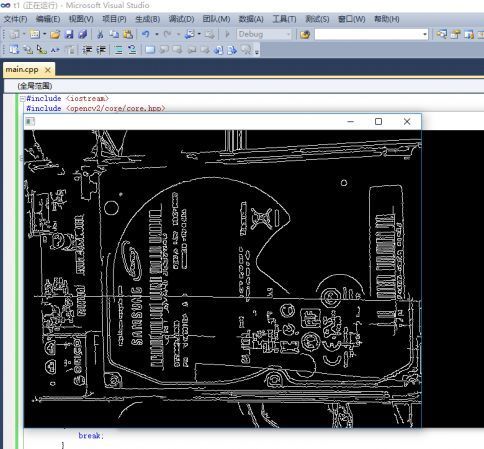Viewport: 484px width, 449px height.
Task: Click the Comment Out Selected Lines icon
Action: coord(118,50)
